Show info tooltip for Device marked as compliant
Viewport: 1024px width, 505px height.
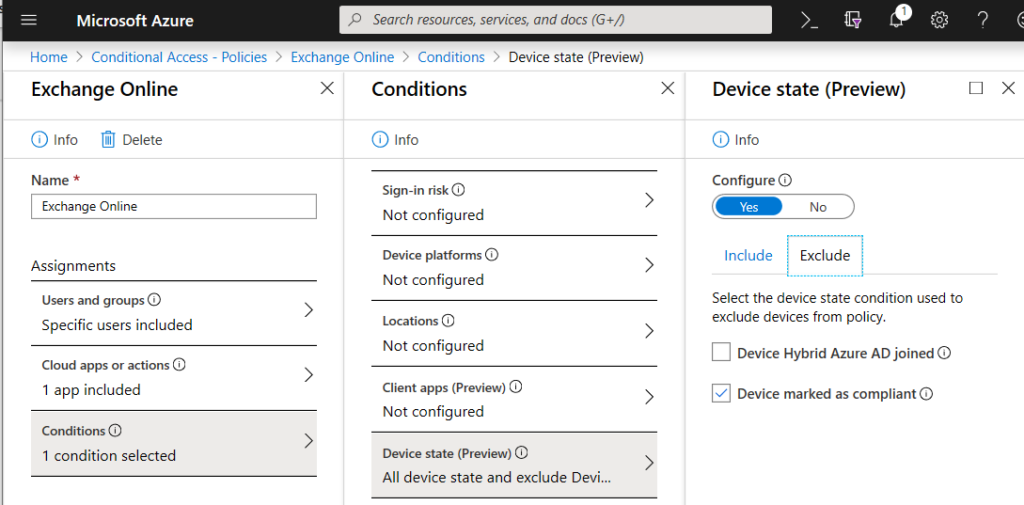pos(926,393)
